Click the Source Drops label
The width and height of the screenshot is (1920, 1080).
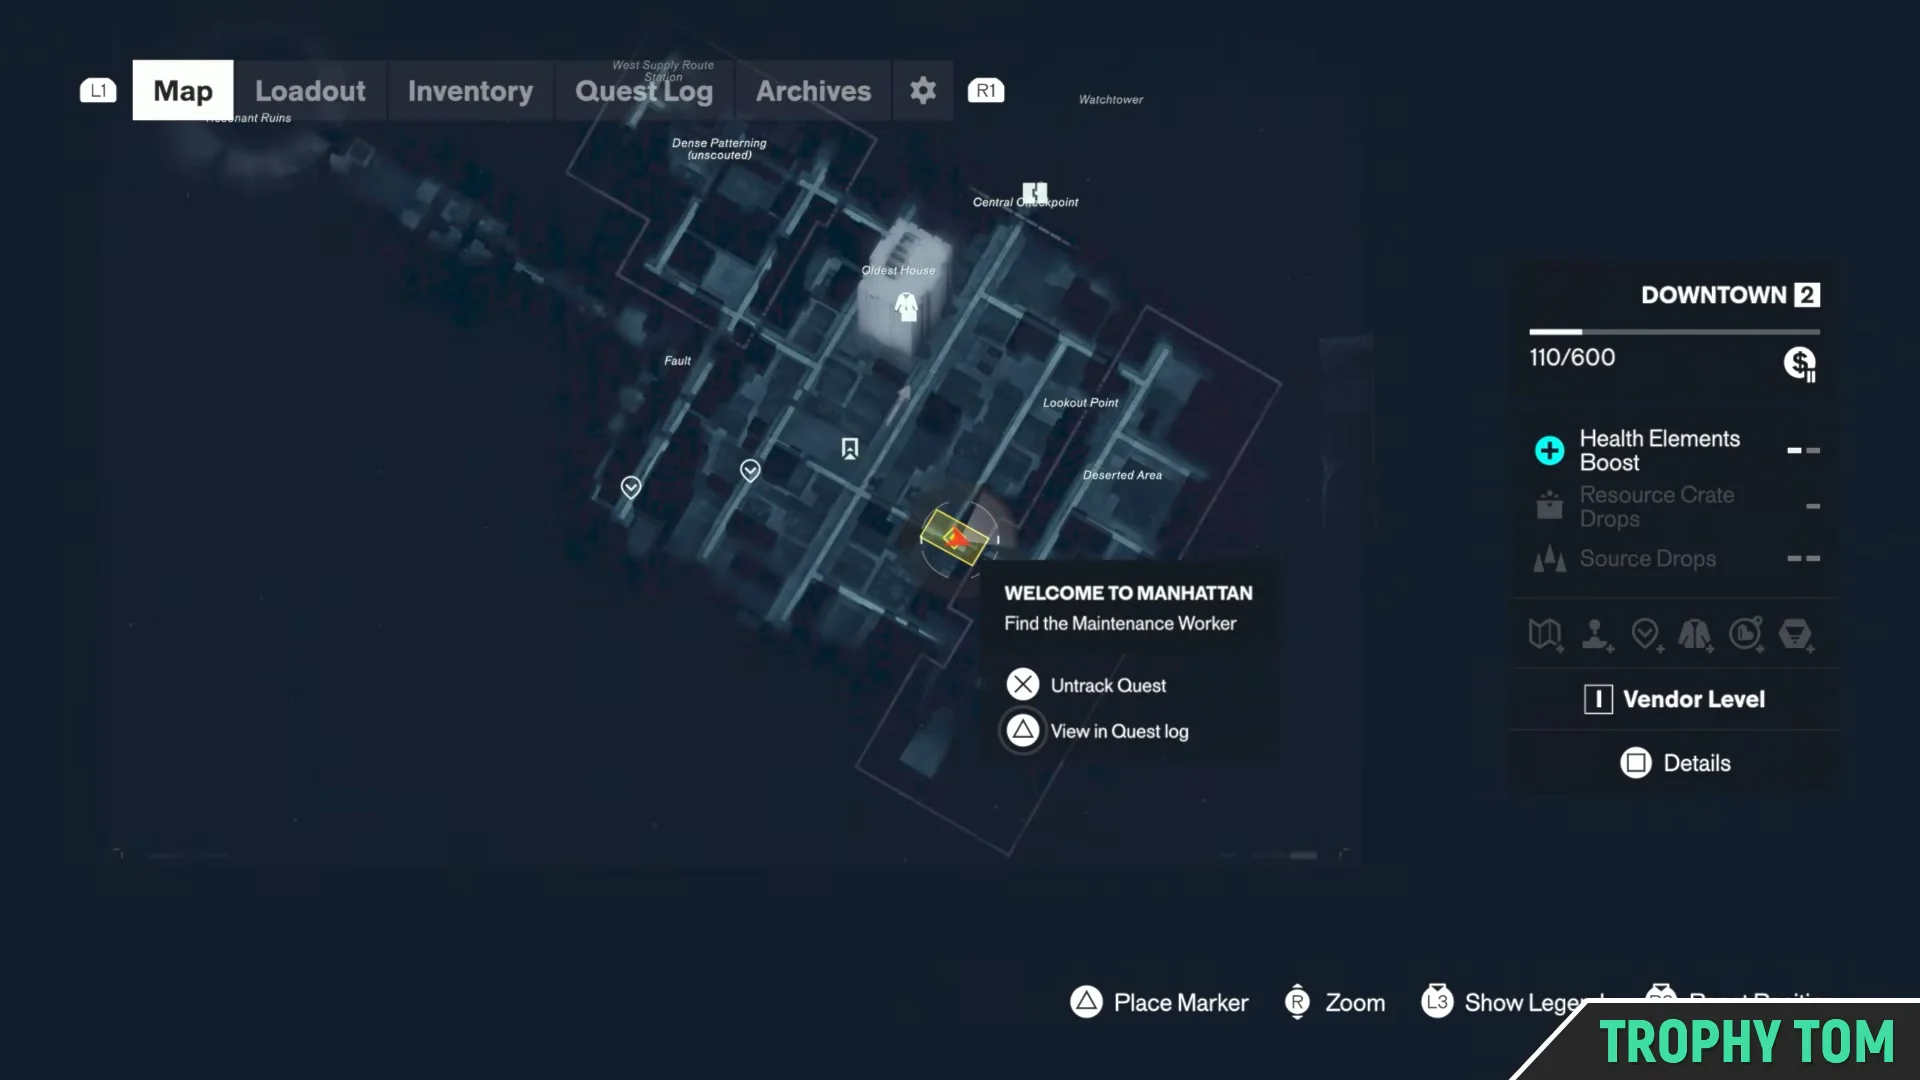[1647, 558]
